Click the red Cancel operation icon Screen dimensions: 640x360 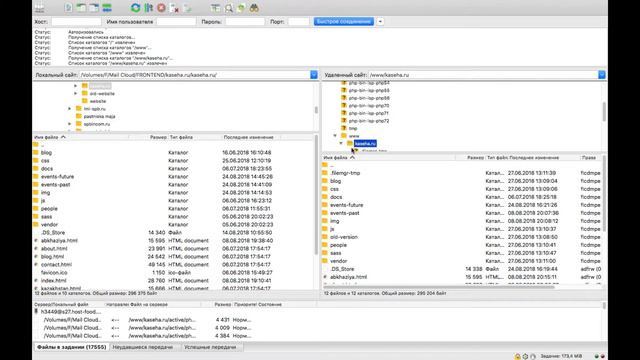point(161,8)
